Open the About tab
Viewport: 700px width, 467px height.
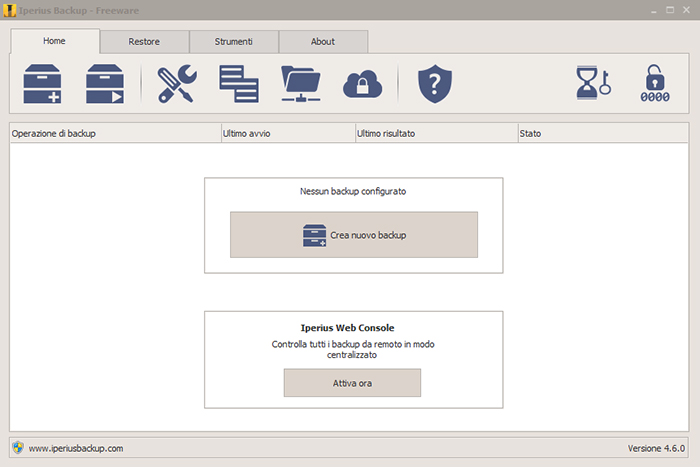pos(323,42)
